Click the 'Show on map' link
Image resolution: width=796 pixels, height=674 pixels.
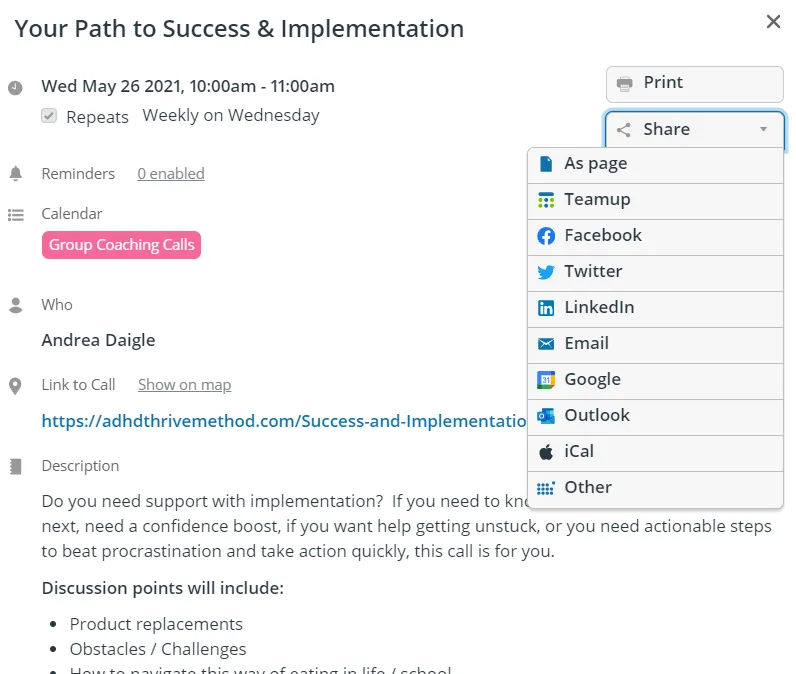tap(184, 385)
